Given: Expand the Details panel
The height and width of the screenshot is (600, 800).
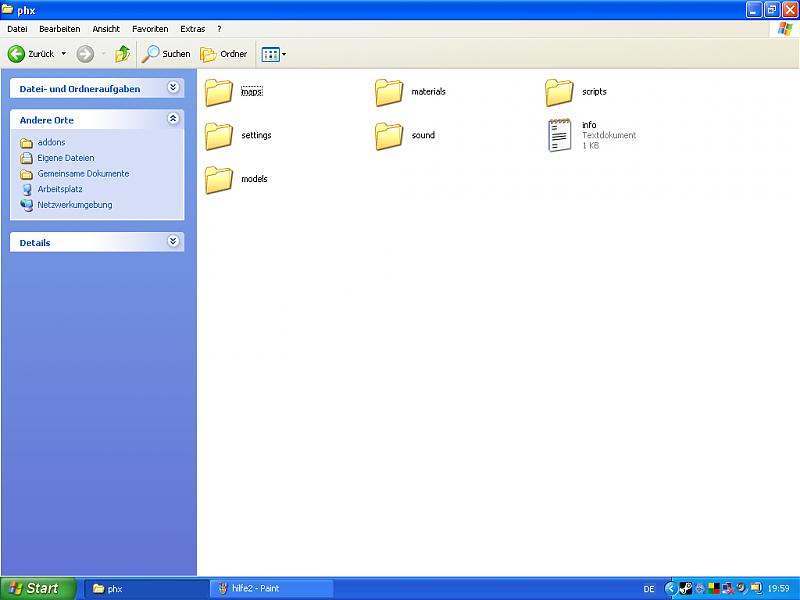Looking at the screenshot, I should point(173,242).
